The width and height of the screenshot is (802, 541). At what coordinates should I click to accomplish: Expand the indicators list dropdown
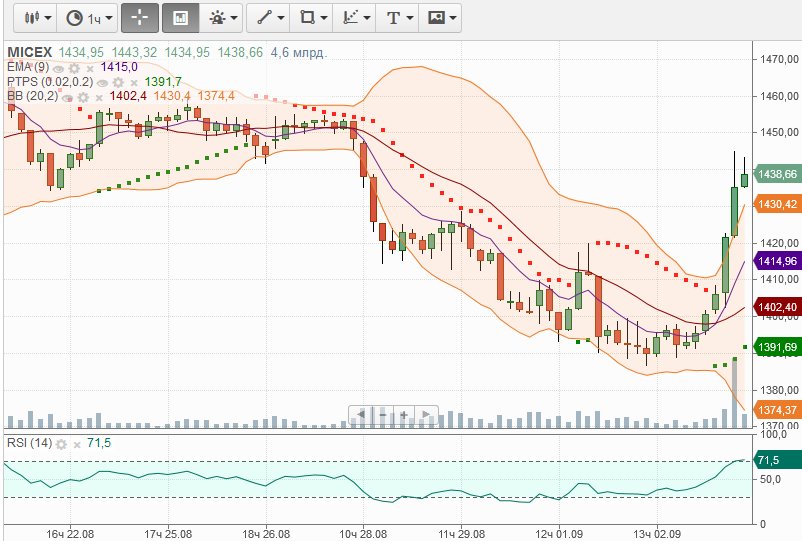221,18
